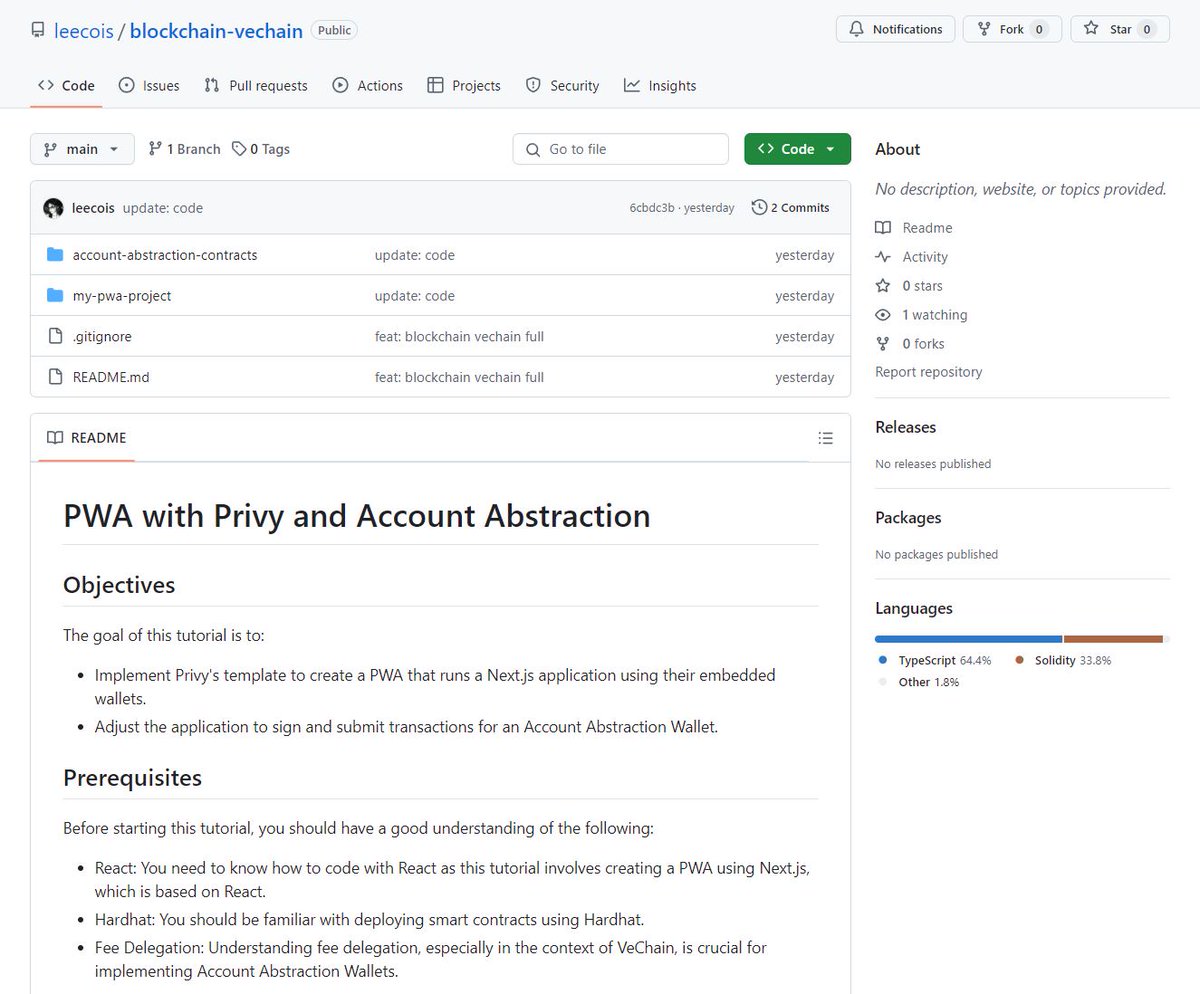This screenshot has width=1200, height=994.
Task: Open the README.md file
Action: tap(111, 378)
